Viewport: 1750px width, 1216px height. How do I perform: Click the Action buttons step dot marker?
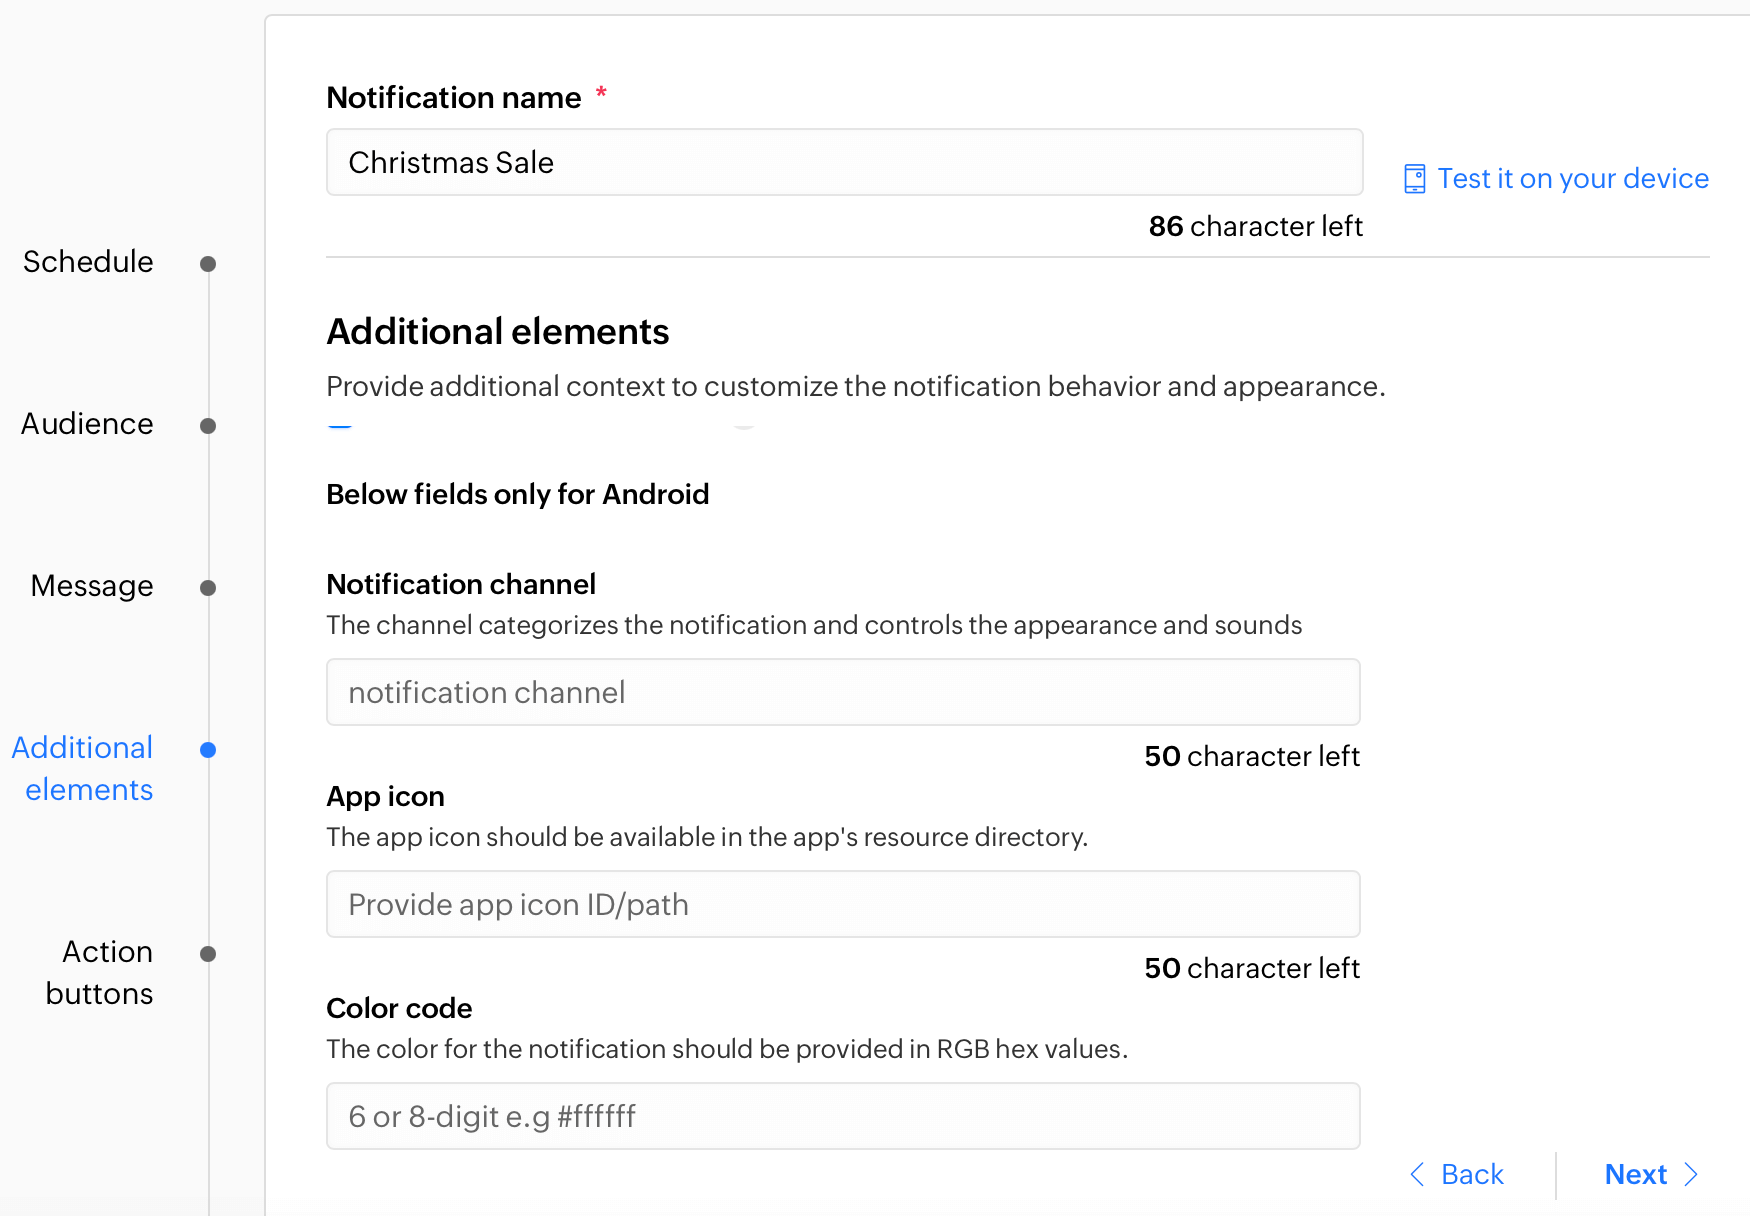click(208, 954)
